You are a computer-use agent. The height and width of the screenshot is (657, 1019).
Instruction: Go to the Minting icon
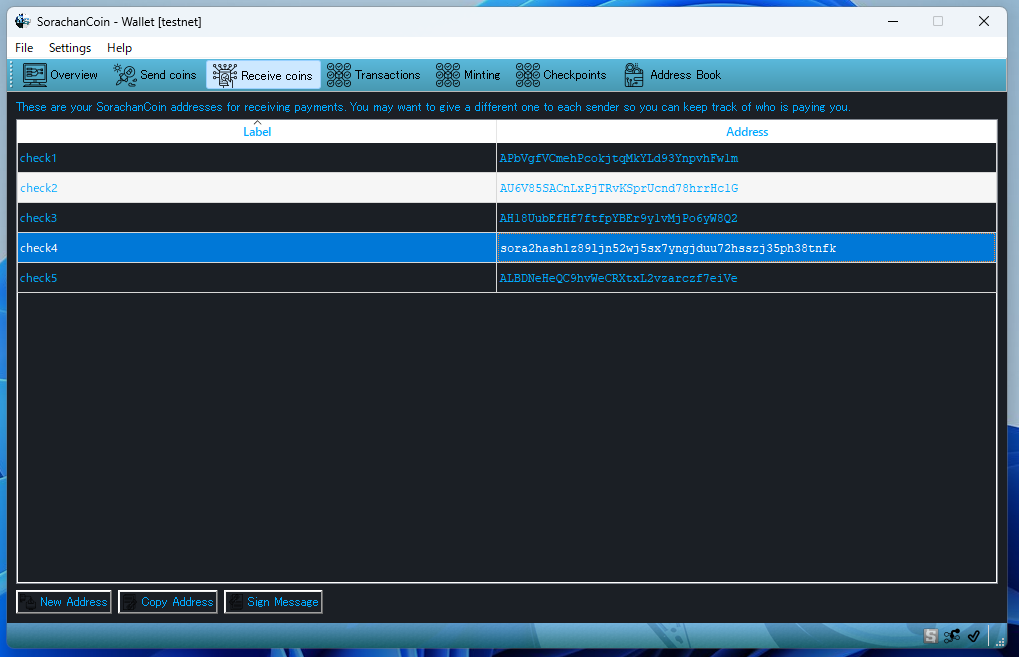point(448,75)
